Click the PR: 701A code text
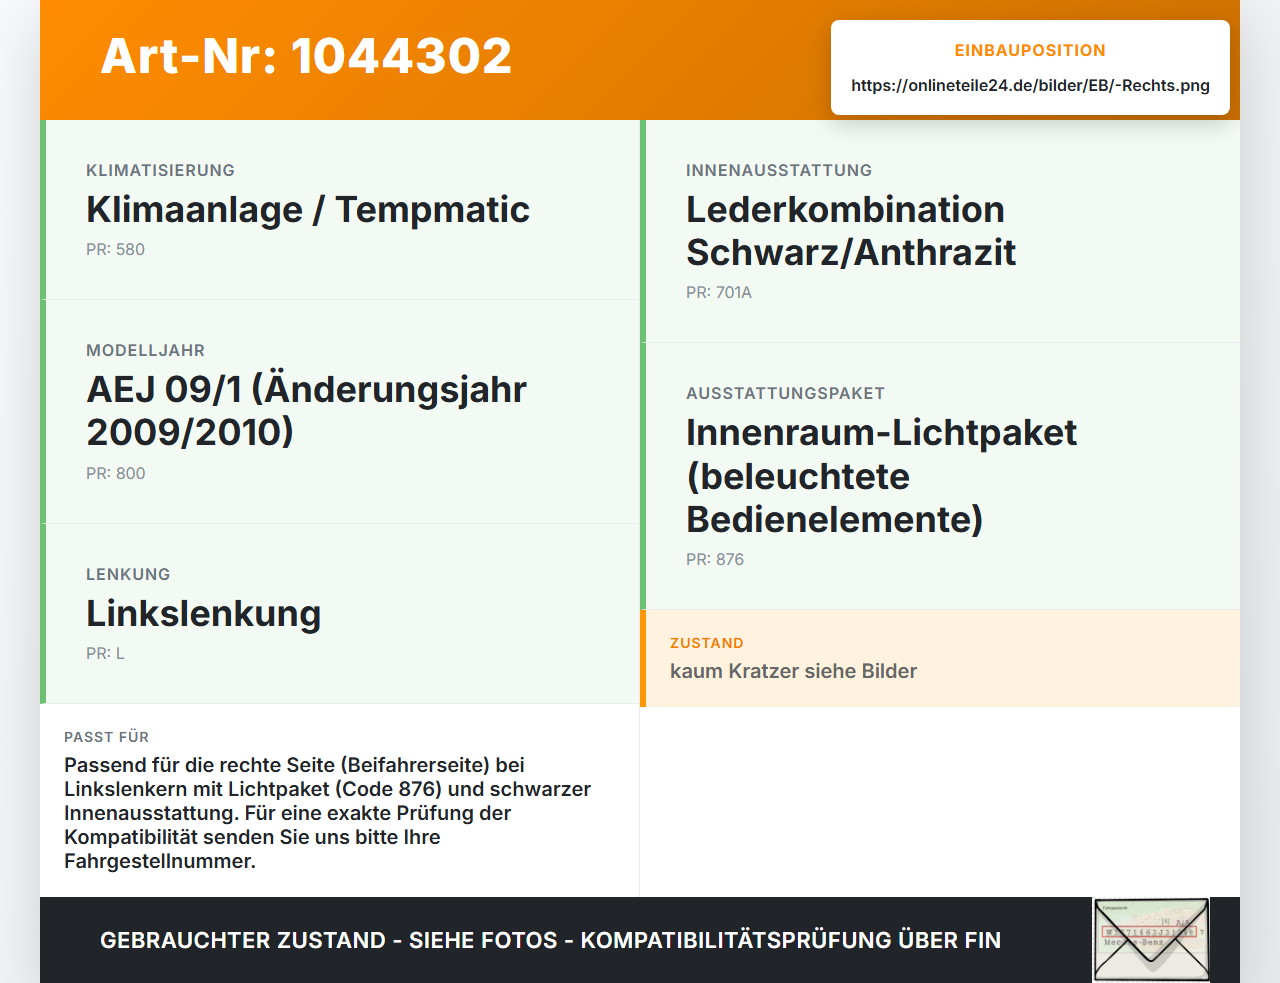Screen dimensions: 1280x983 click(x=718, y=293)
